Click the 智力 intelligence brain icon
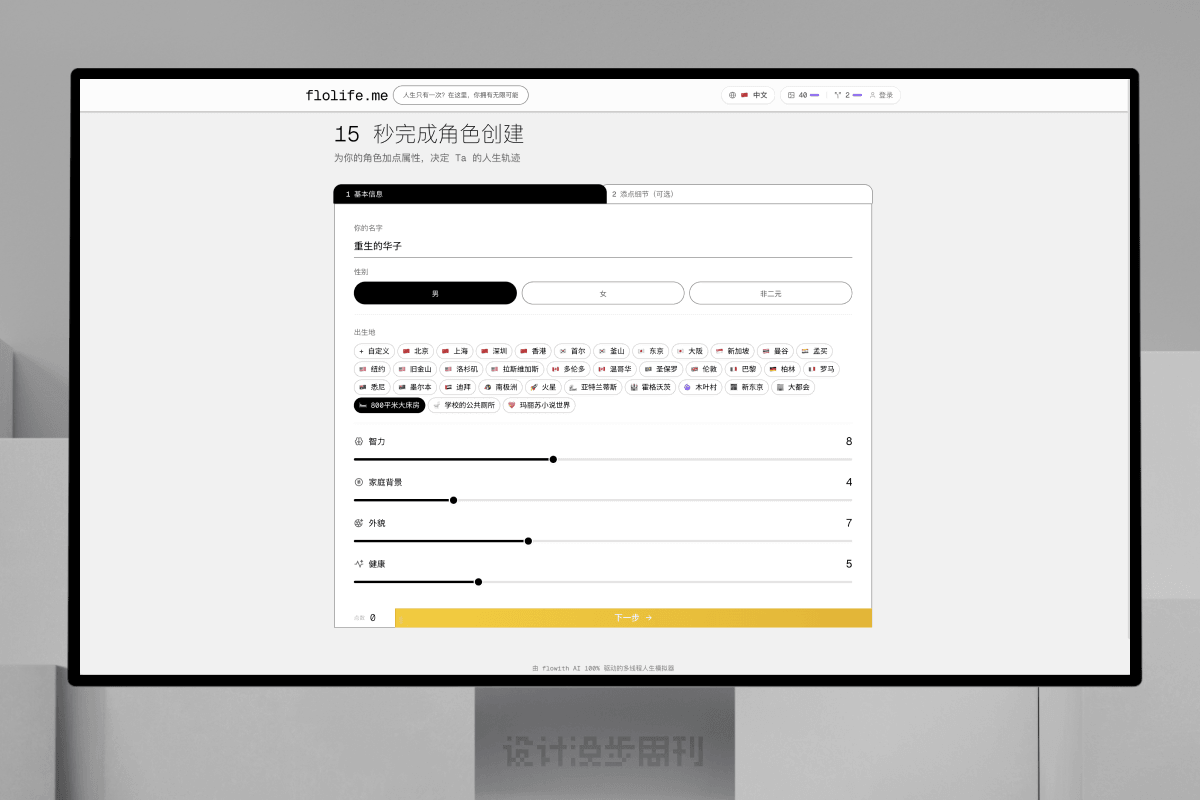 click(359, 441)
